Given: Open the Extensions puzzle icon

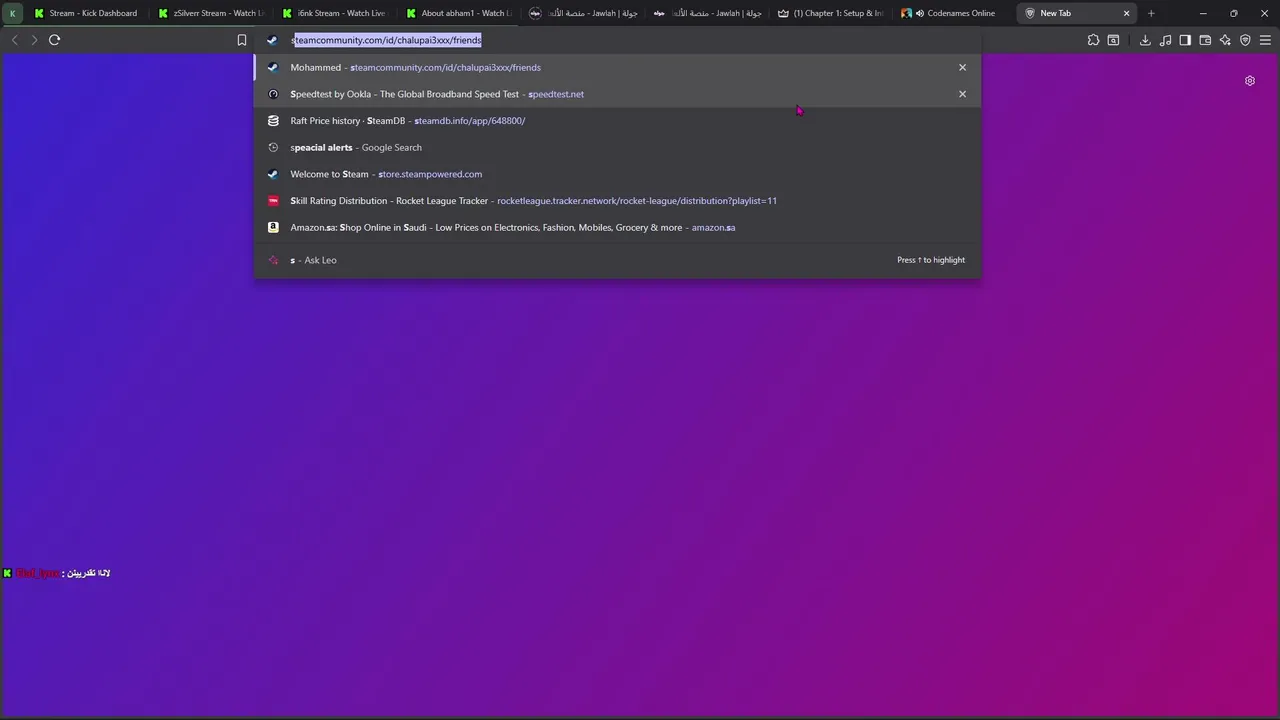Looking at the screenshot, I should (x=1093, y=40).
